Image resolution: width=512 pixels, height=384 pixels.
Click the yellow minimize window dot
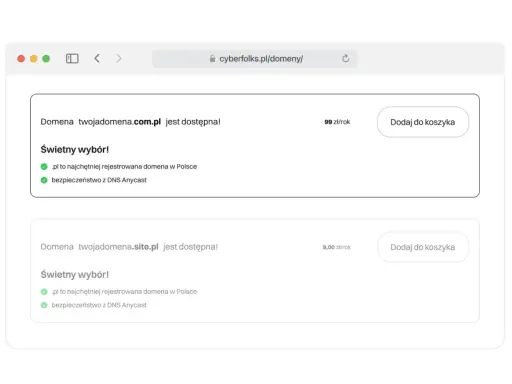[x=34, y=59]
